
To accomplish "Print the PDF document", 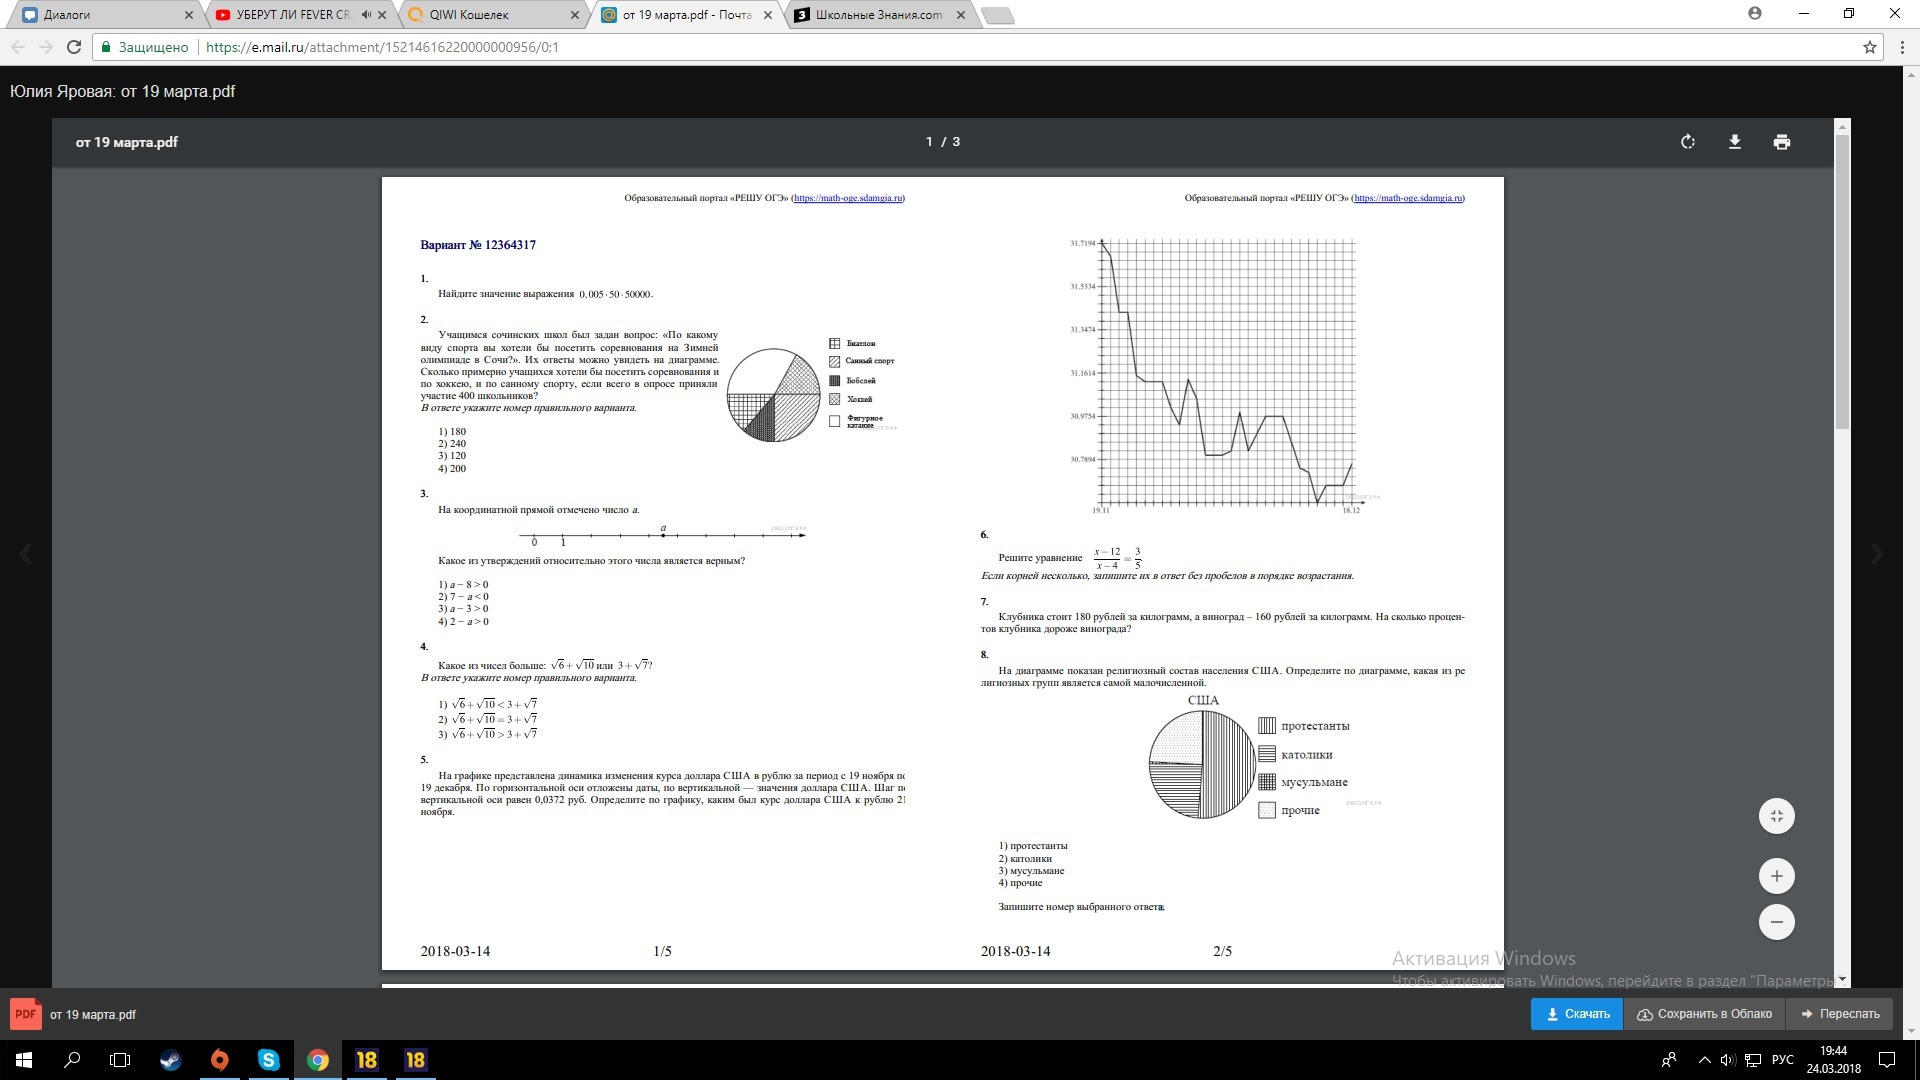I will point(1782,142).
